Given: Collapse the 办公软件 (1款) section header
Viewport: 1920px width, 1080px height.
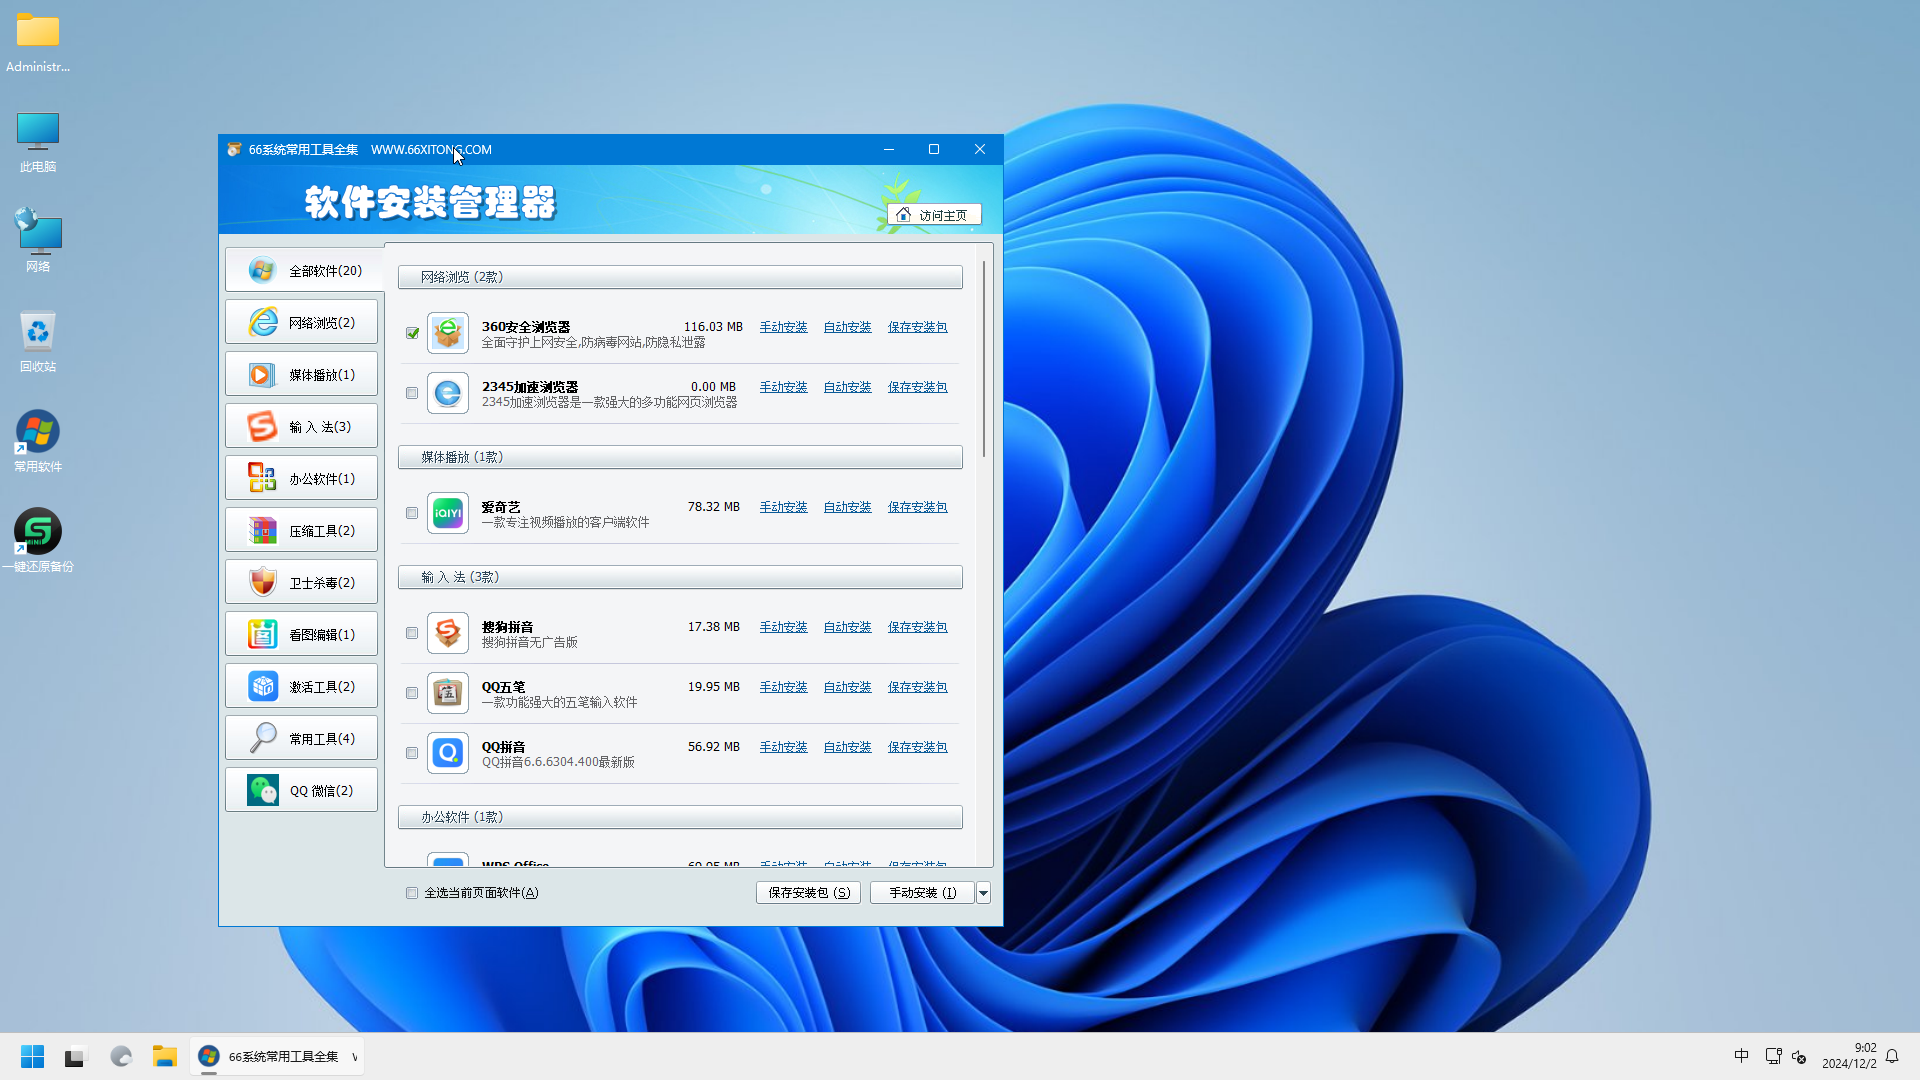Looking at the screenshot, I should pyautogui.click(x=680, y=817).
